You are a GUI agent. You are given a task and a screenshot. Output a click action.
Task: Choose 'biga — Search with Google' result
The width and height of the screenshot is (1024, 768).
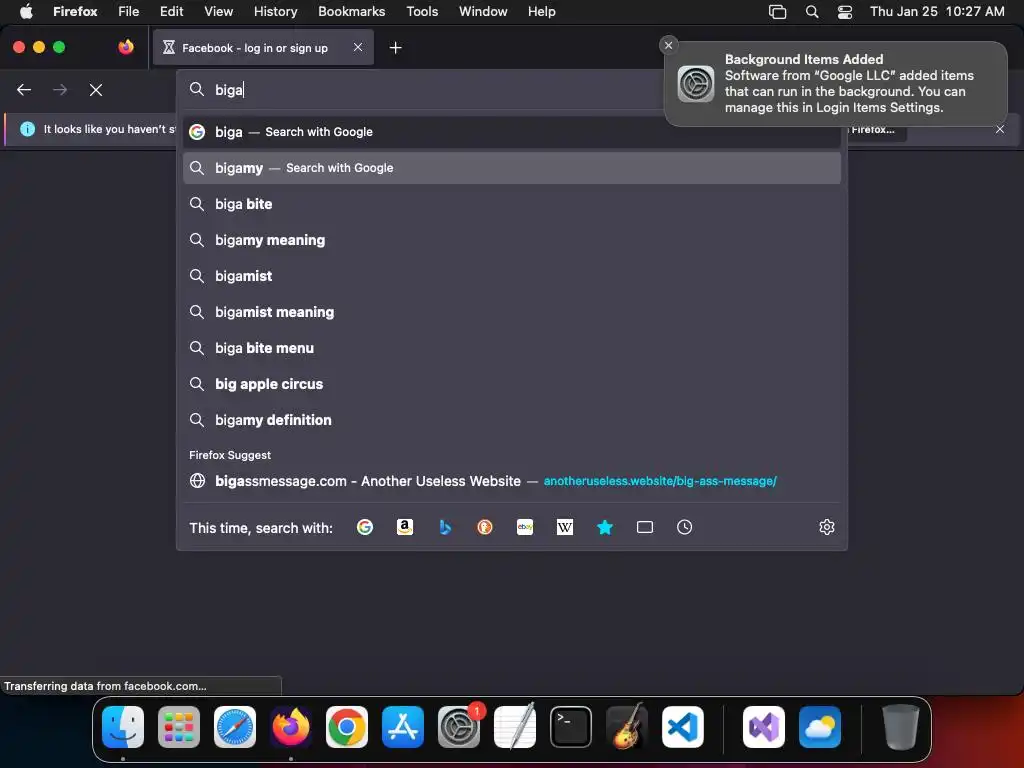(x=512, y=132)
